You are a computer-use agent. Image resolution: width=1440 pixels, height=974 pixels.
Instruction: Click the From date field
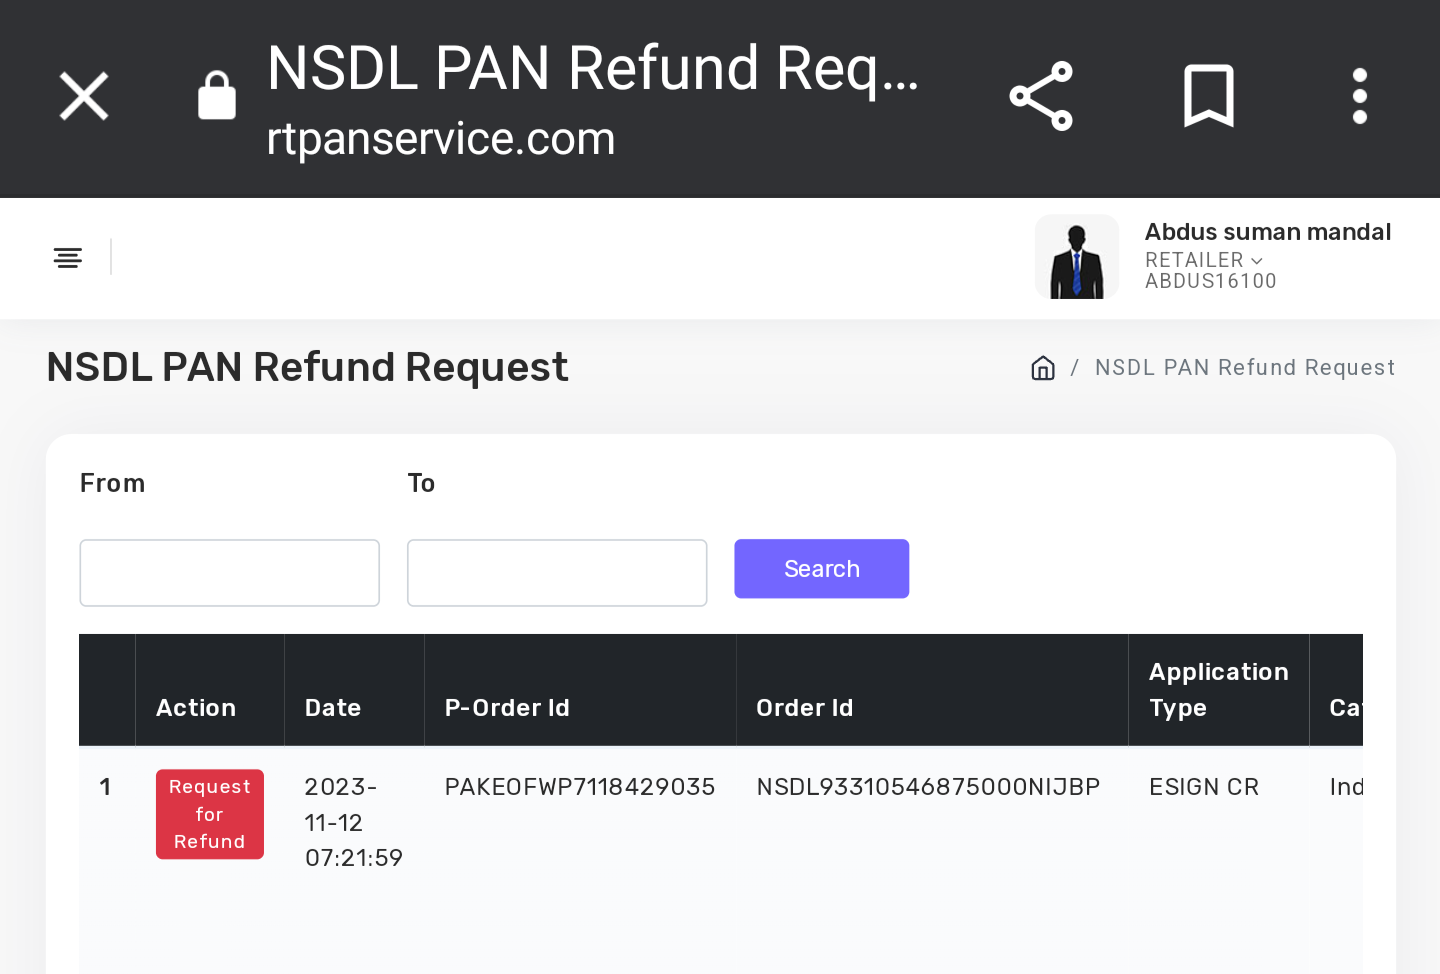229,573
